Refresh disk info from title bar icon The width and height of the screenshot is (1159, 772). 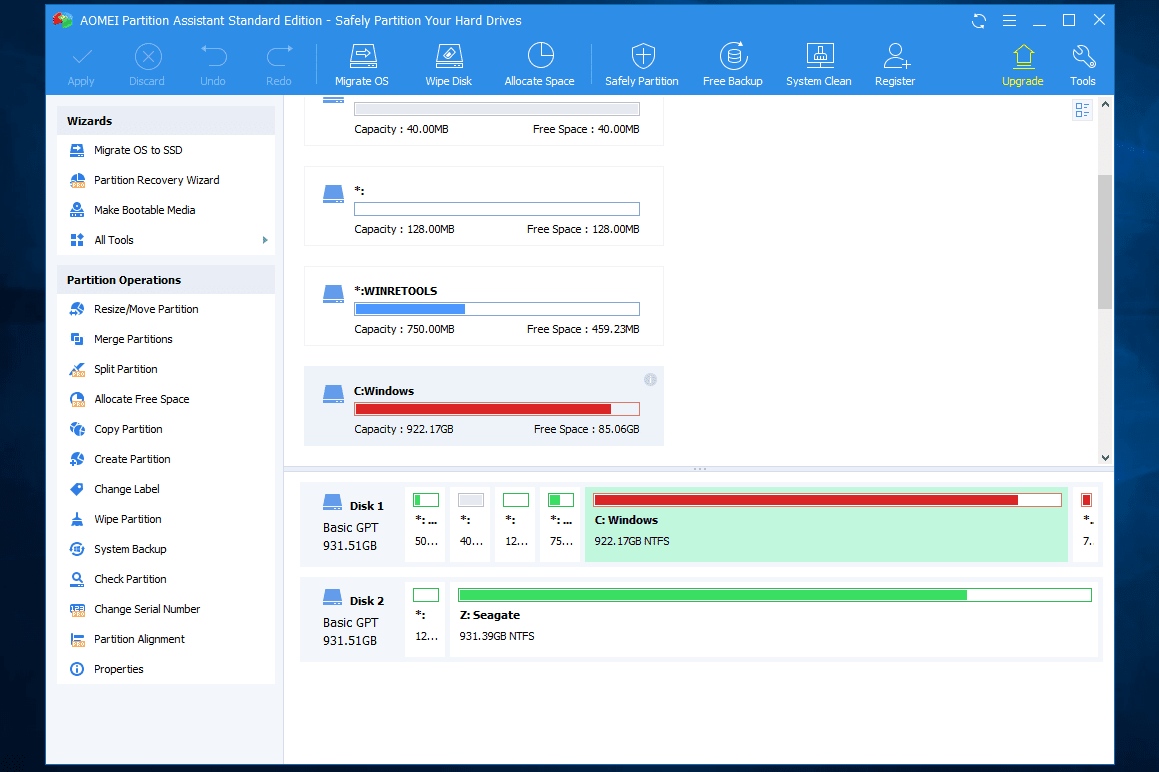coord(979,21)
